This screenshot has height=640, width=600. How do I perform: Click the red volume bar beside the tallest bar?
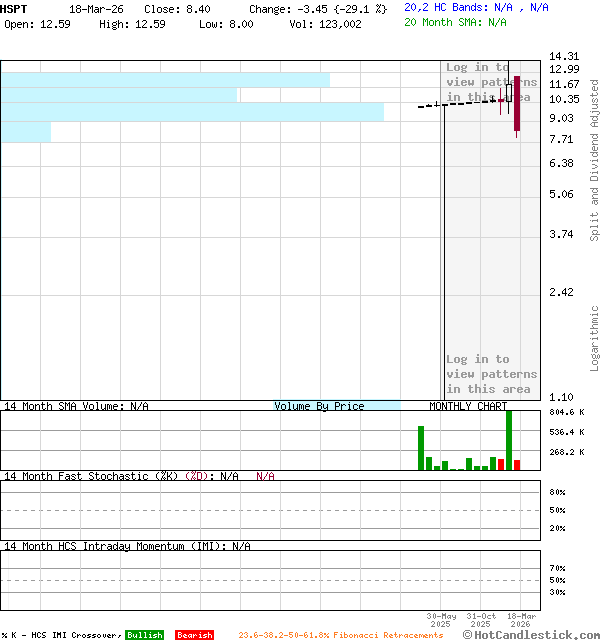(x=517, y=465)
